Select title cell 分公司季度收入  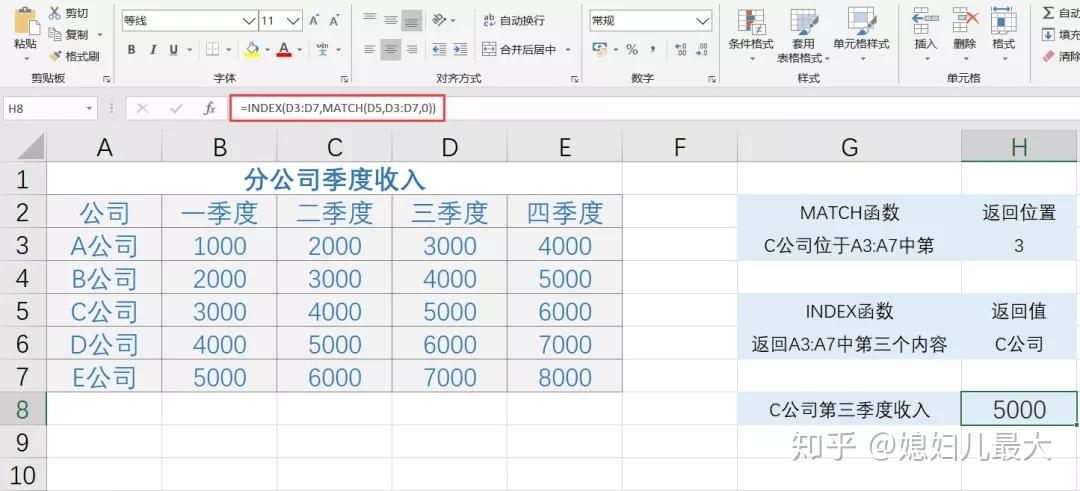(x=335, y=180)
